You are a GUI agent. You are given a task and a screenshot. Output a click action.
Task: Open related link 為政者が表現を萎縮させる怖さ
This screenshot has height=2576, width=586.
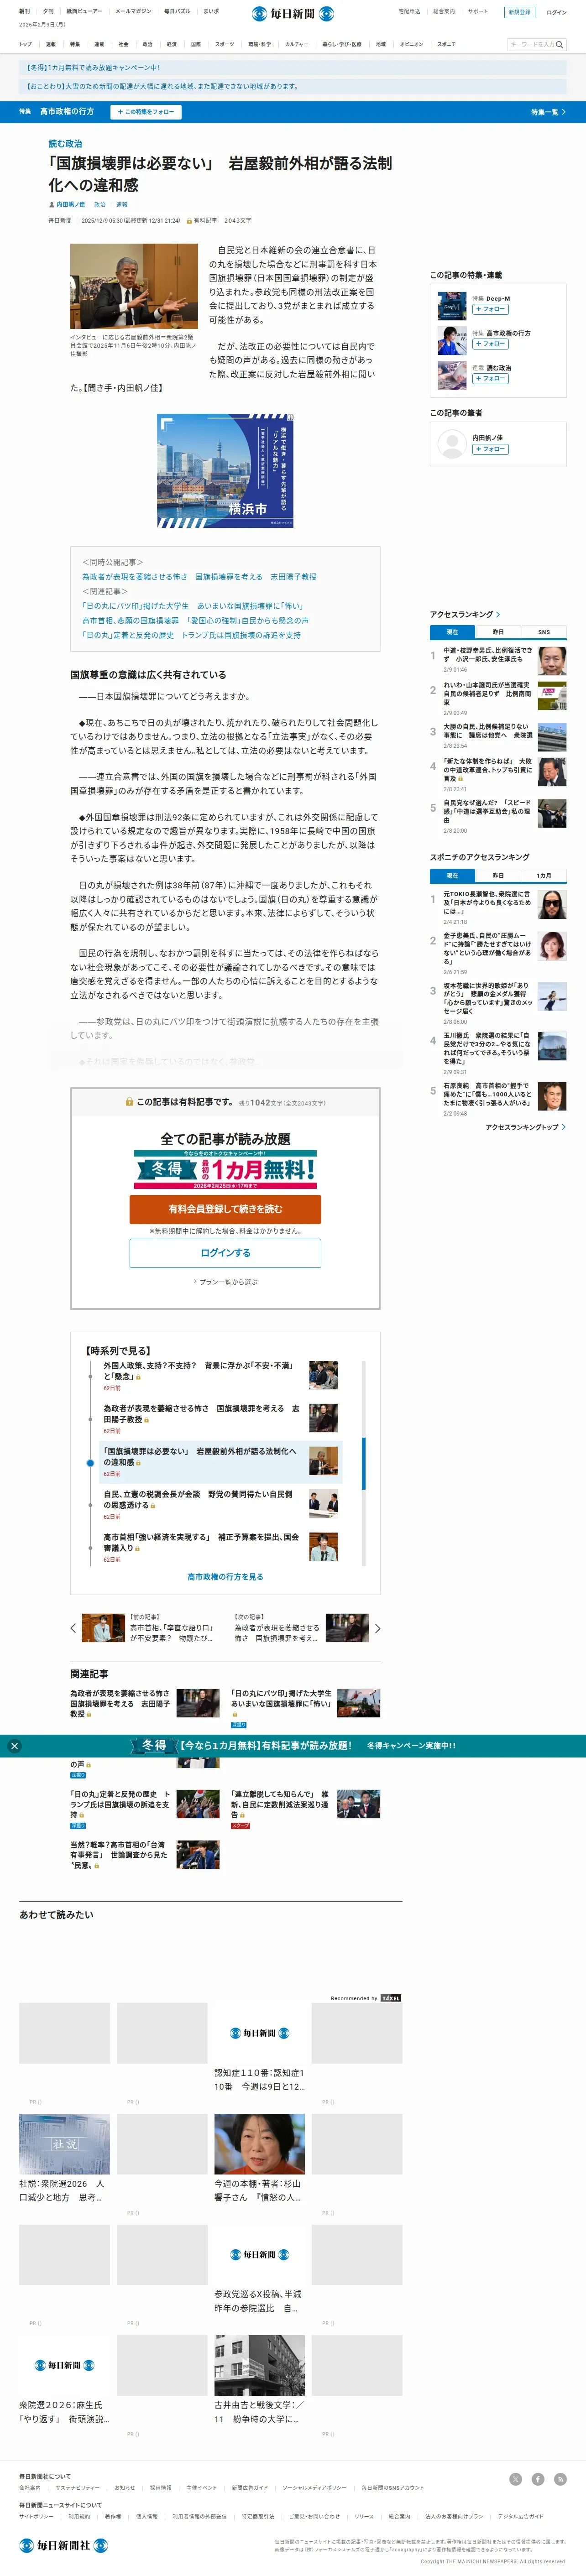(x=199, y=577)
